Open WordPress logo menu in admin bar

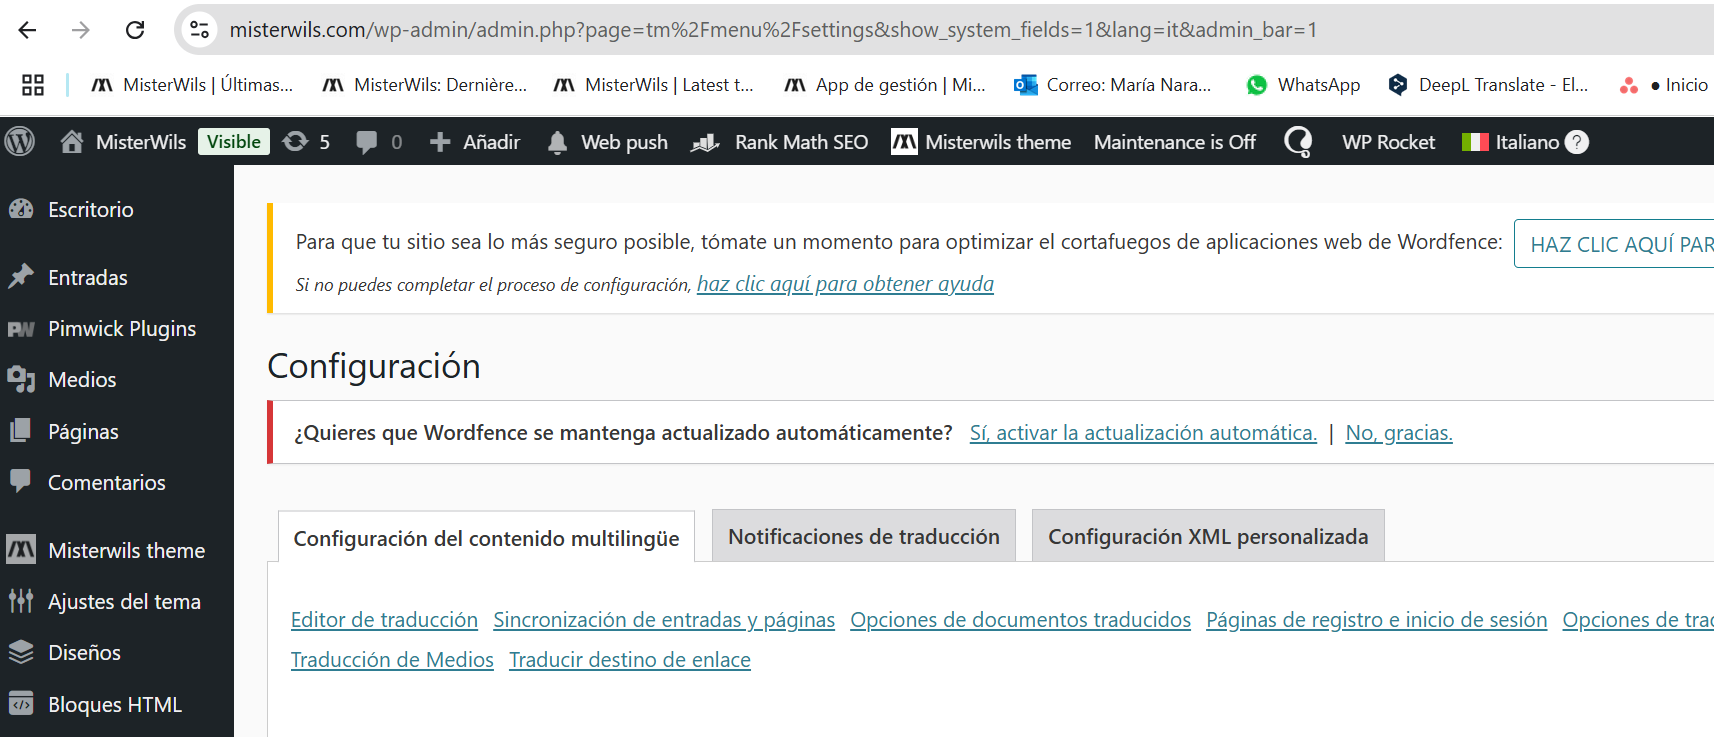pos(20,142)
